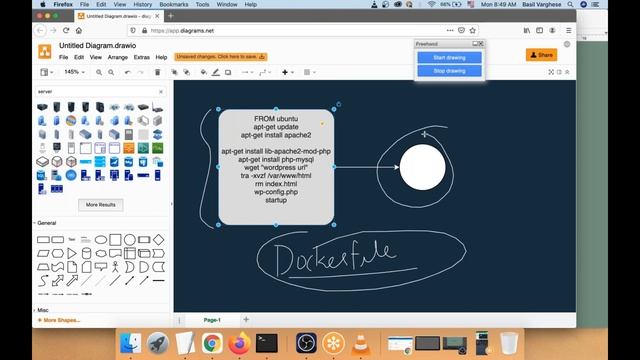The width and height of the screenshot is (640, 360).
Task: Open More Shapes link
Action: [x=59, y=320]
